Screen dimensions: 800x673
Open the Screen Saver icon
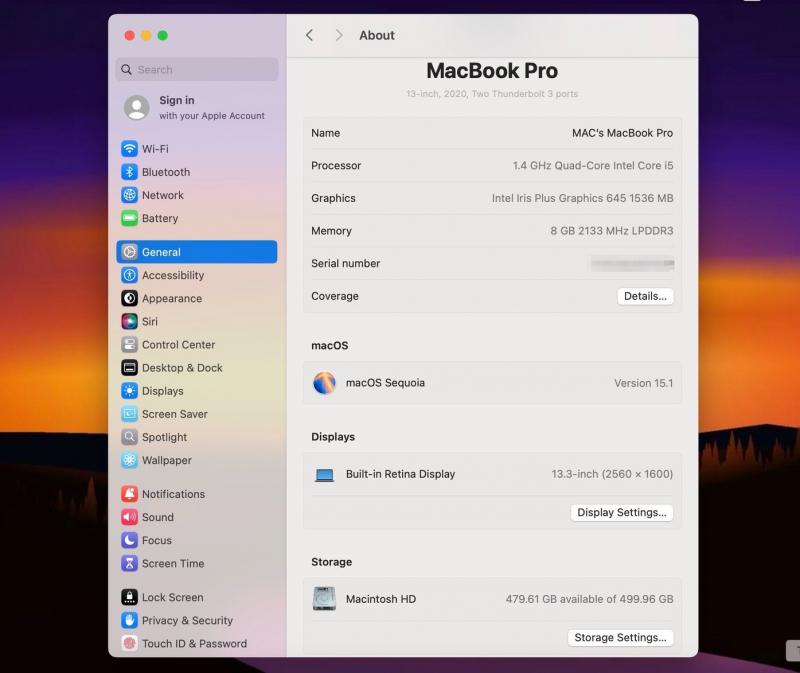130,414
